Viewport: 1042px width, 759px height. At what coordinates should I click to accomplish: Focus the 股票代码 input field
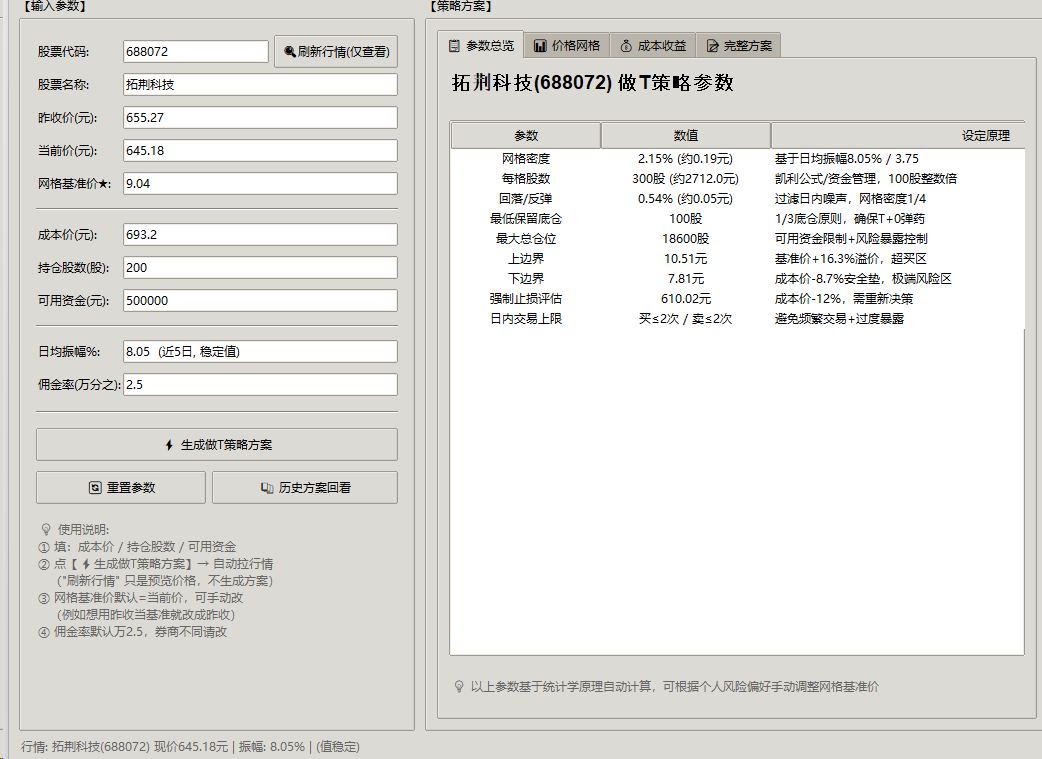[196, 52]
